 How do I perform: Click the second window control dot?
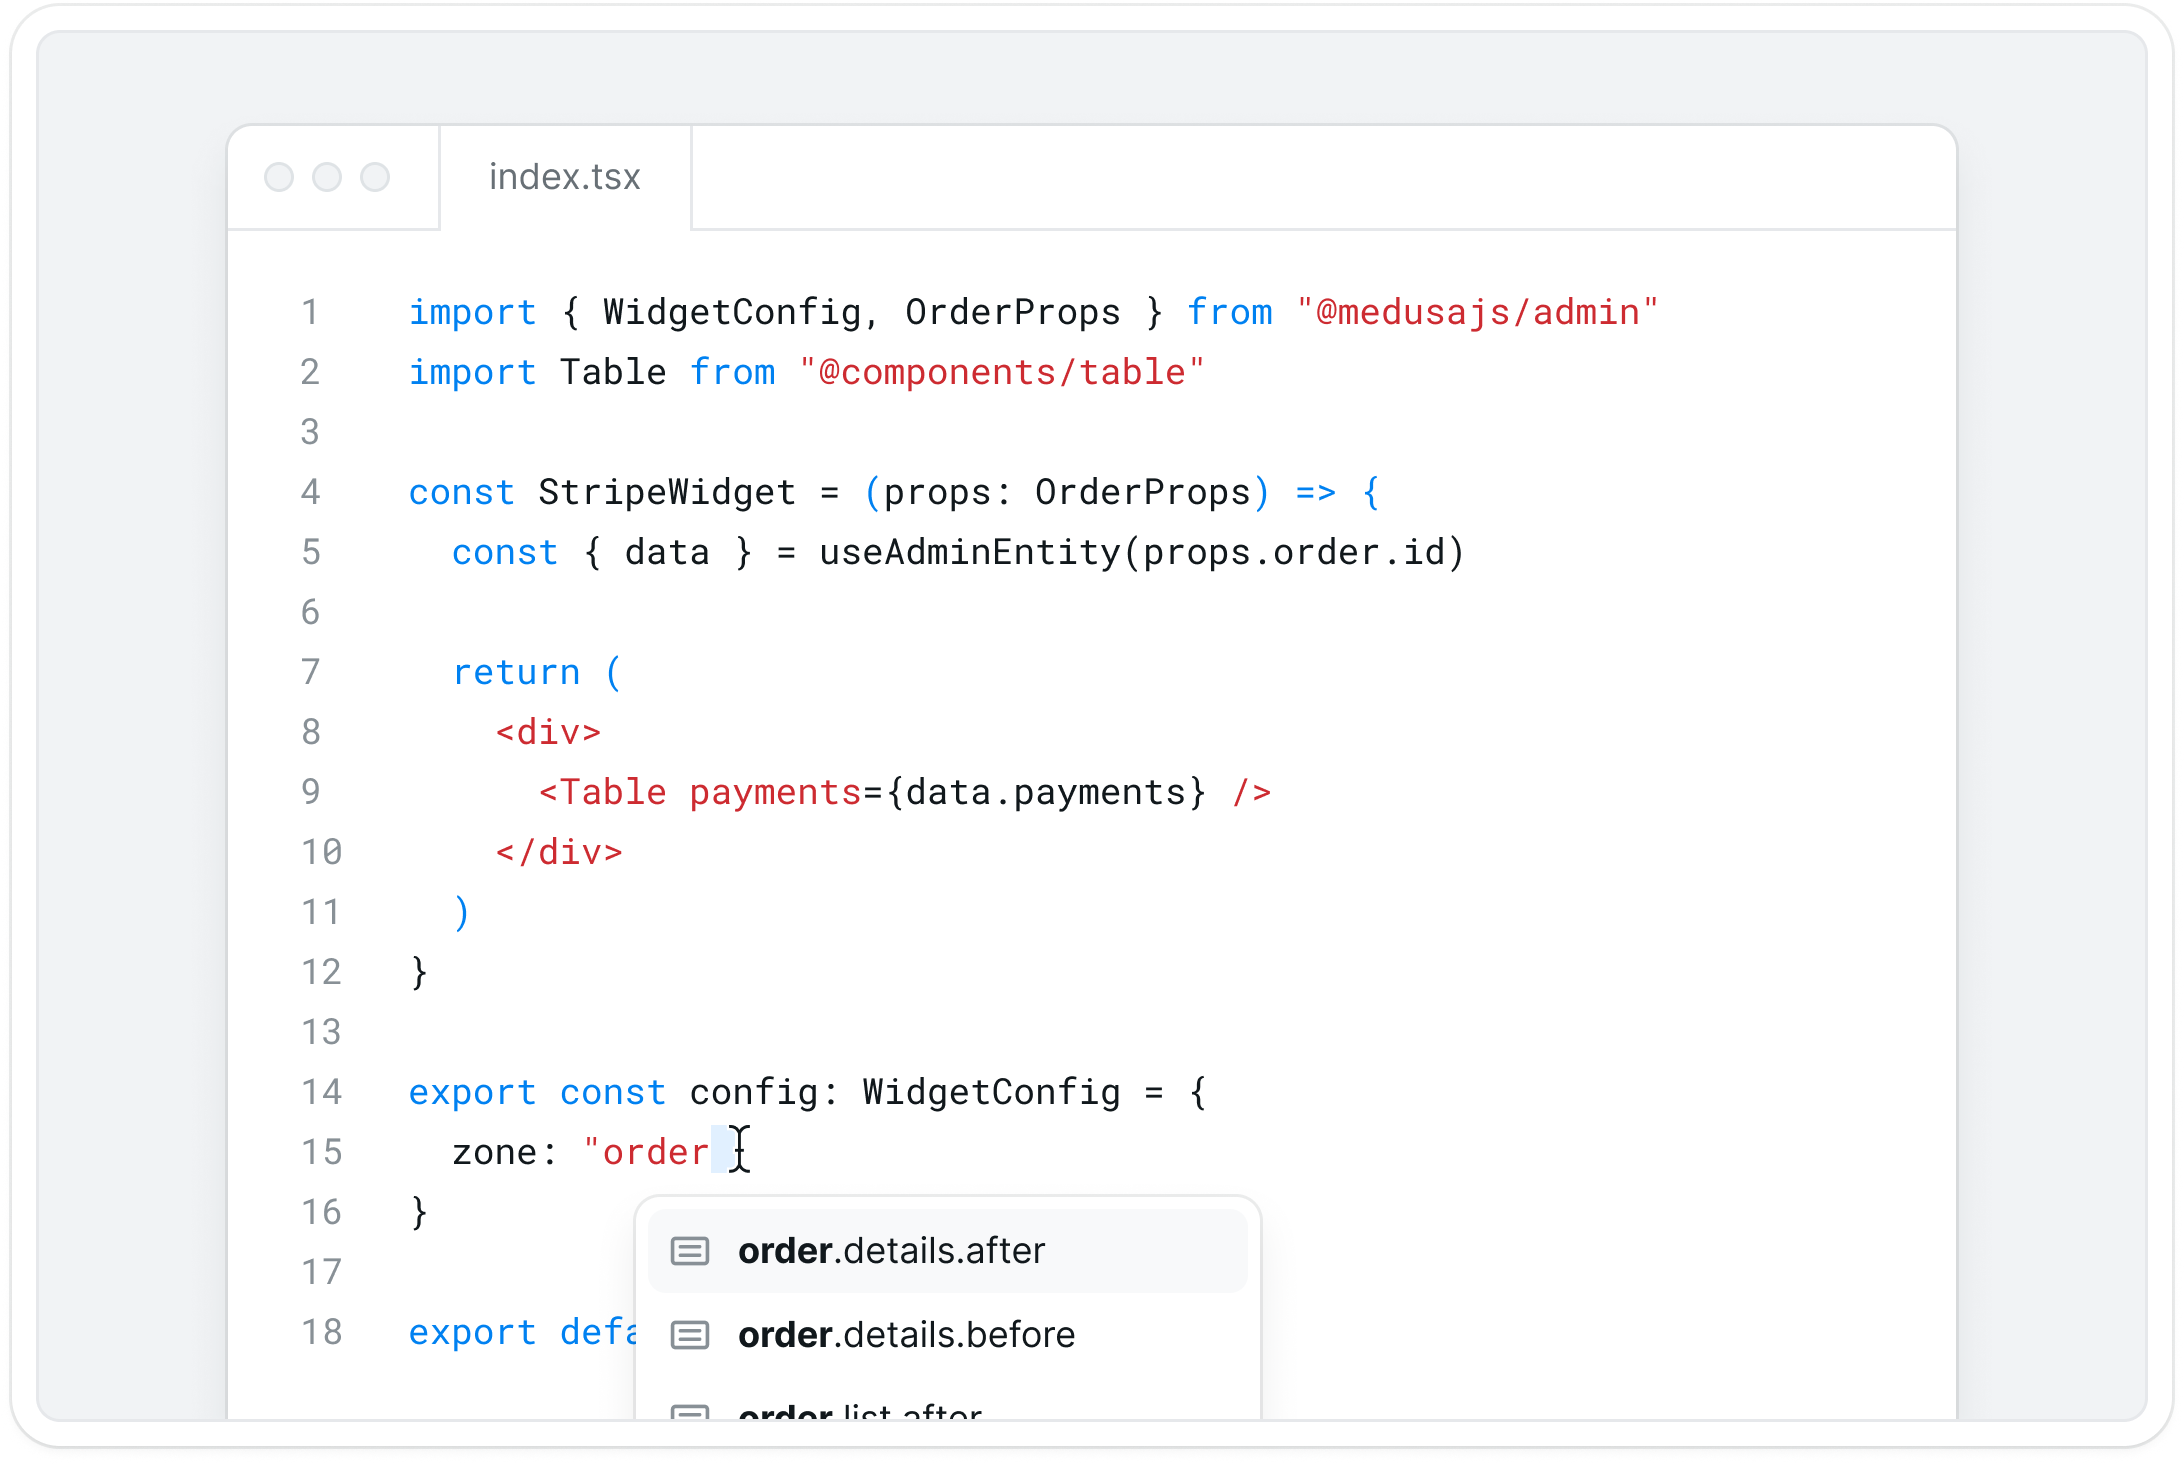(327, 177)
